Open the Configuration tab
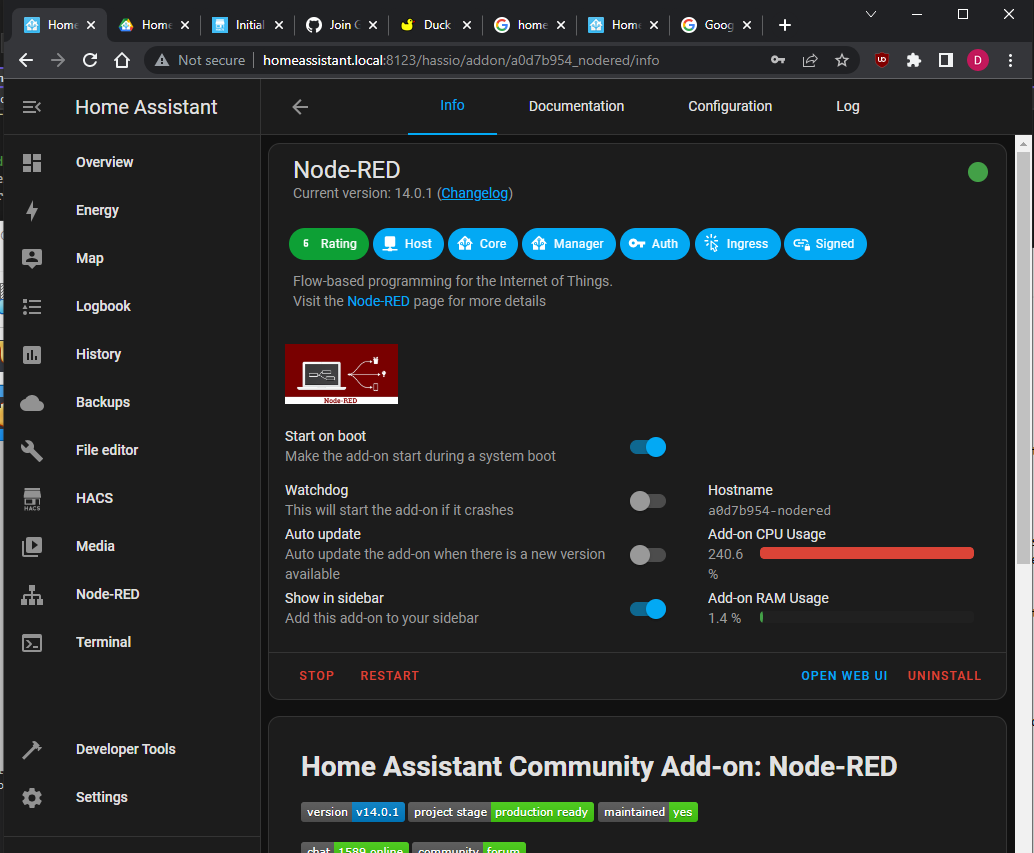The image size is (1034, 853). click(x=730, y=106)
